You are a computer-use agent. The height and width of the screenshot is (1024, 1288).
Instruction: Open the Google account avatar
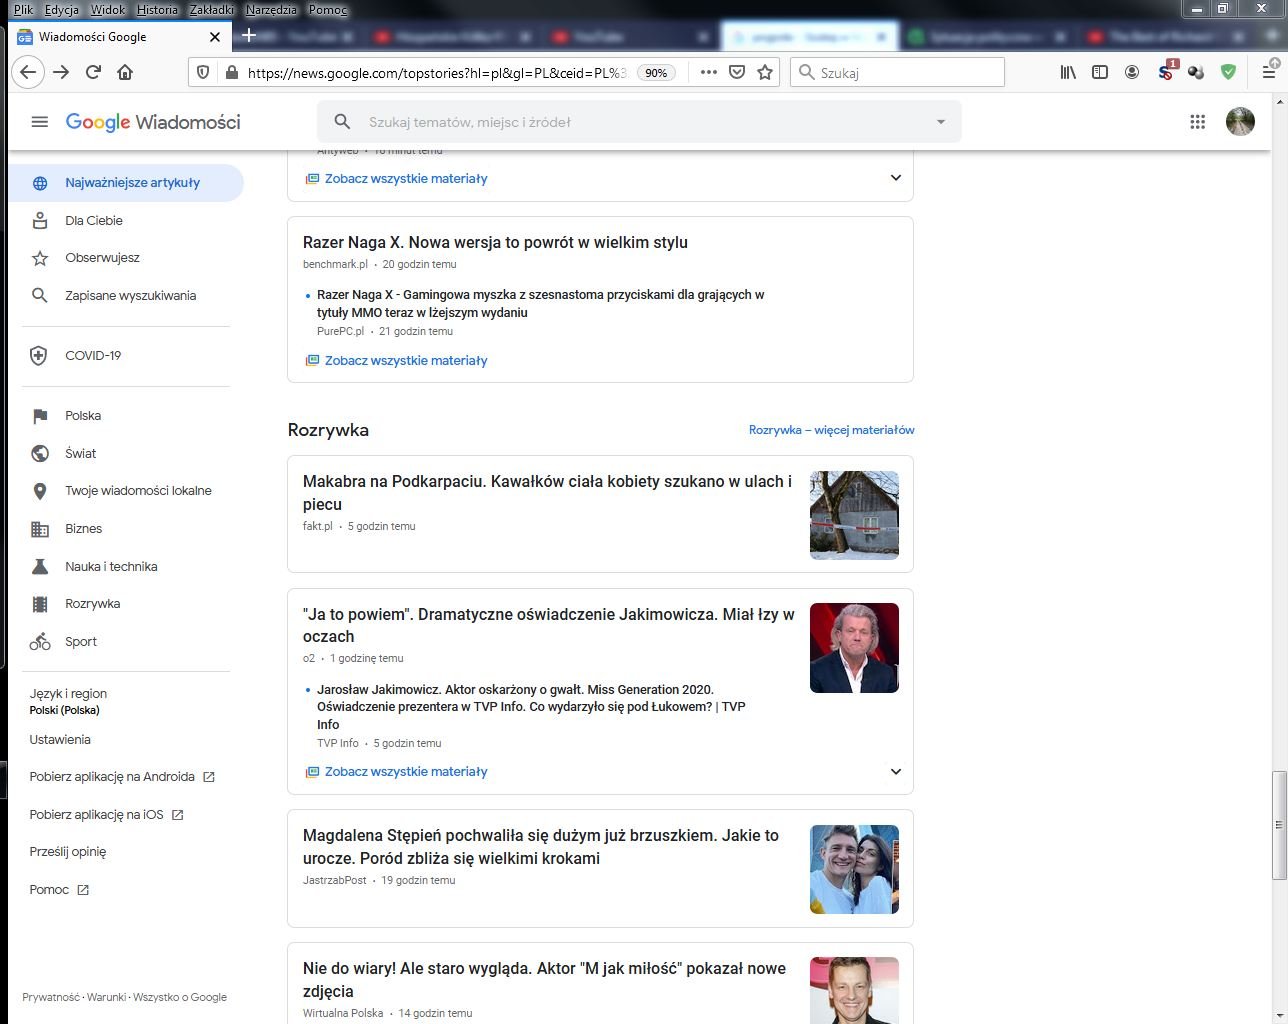pos(1240,122)
